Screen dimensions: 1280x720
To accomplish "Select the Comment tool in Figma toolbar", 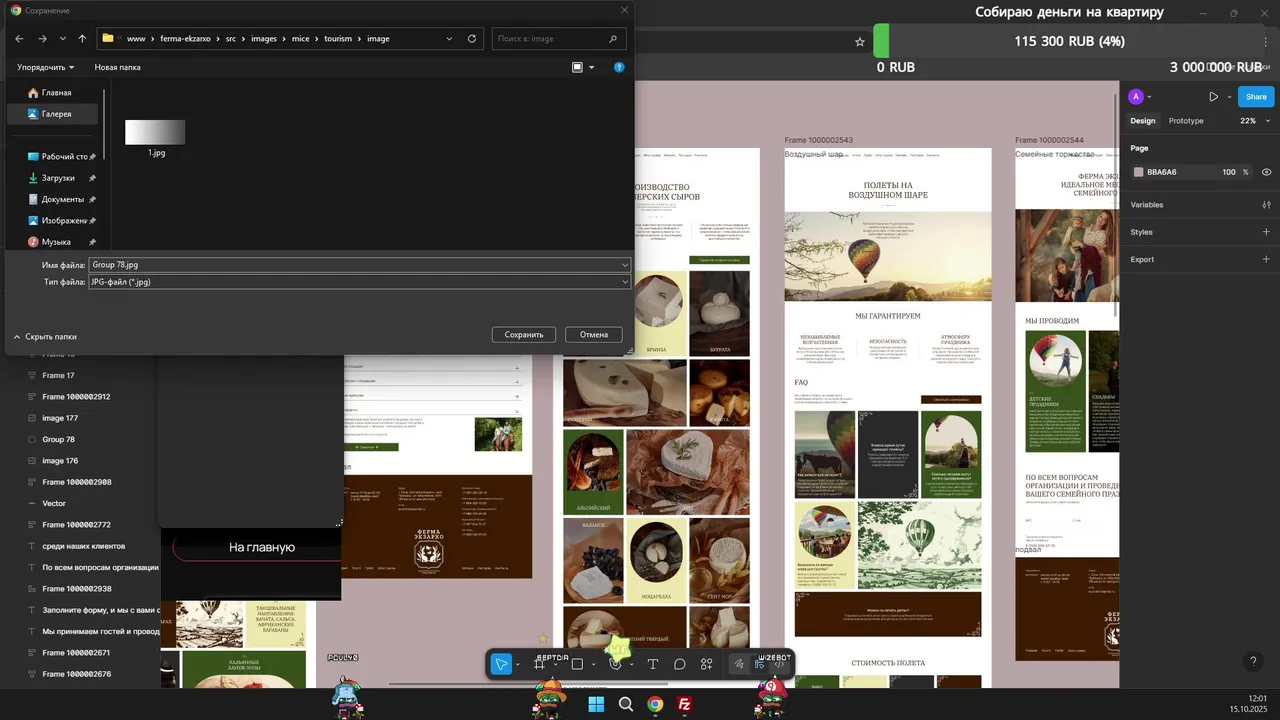I will pos(680,664).
